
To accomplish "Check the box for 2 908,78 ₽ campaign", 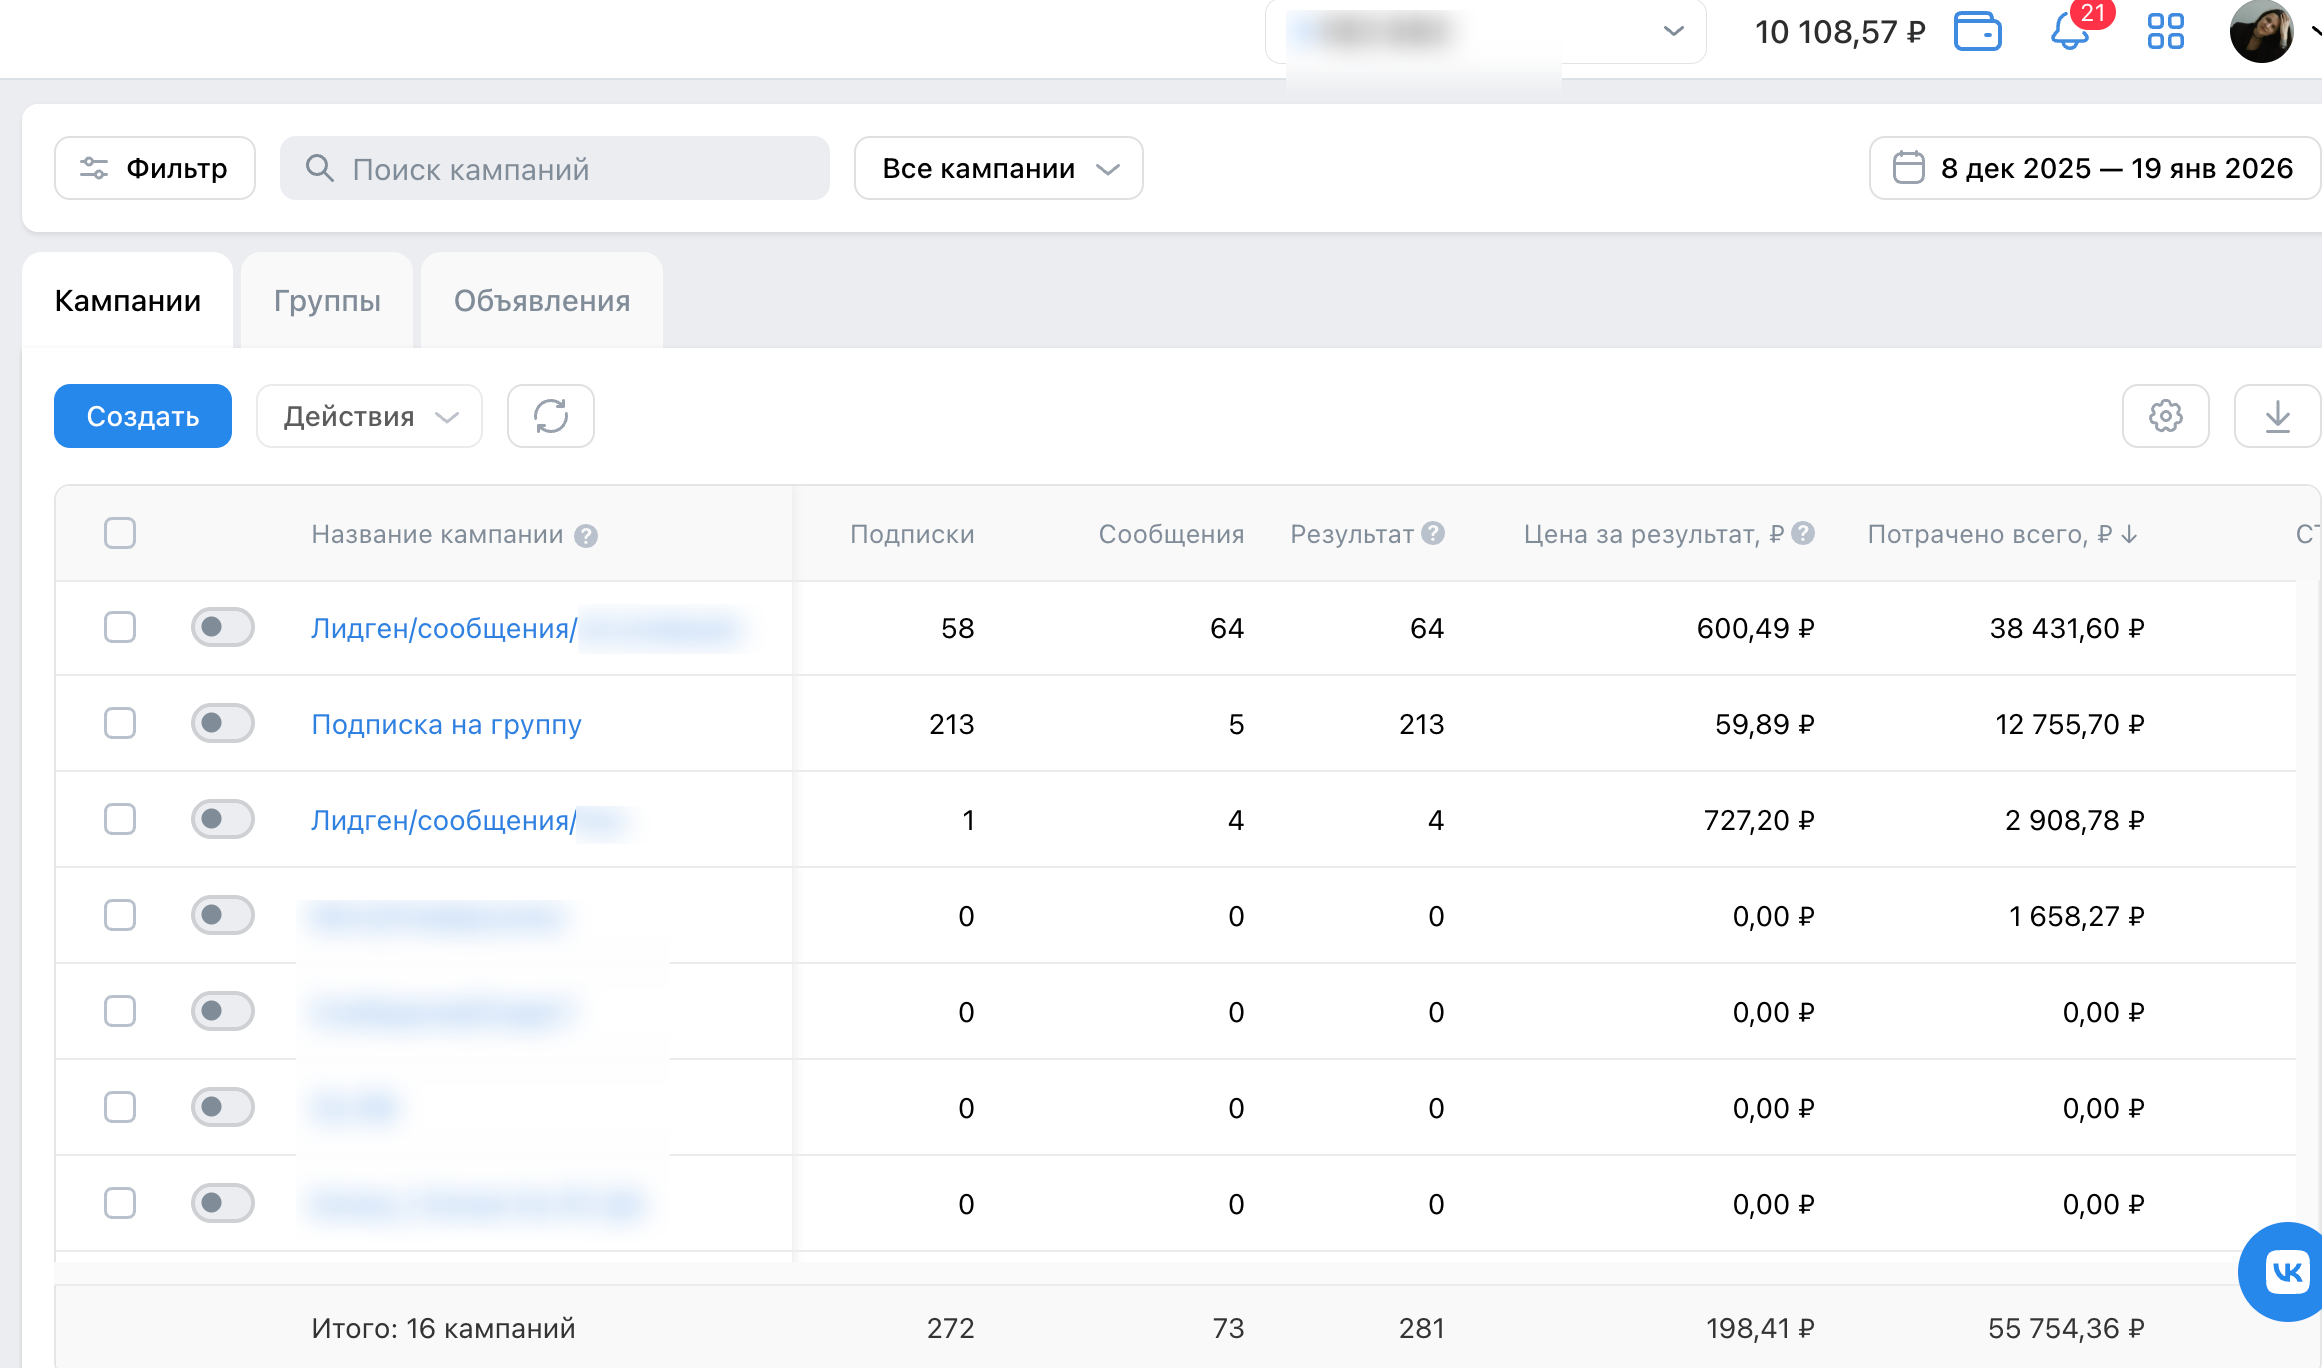I will pos(120,819).
